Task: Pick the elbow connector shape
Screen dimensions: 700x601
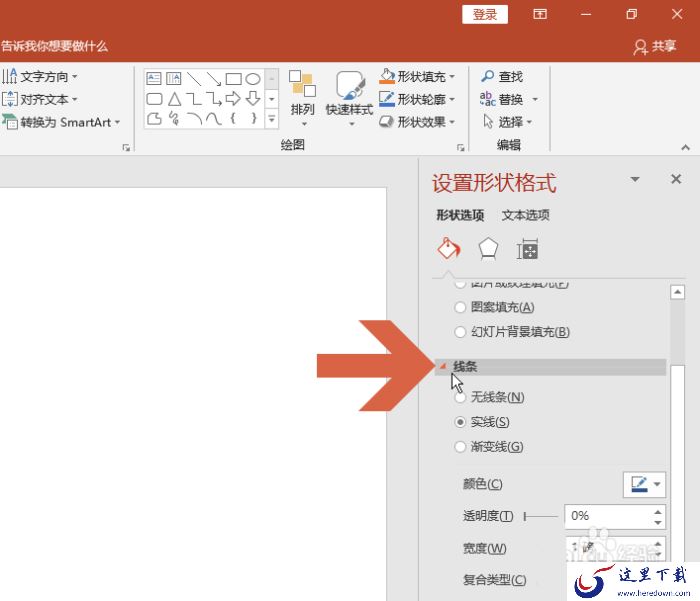Action: tap(194, 99)
